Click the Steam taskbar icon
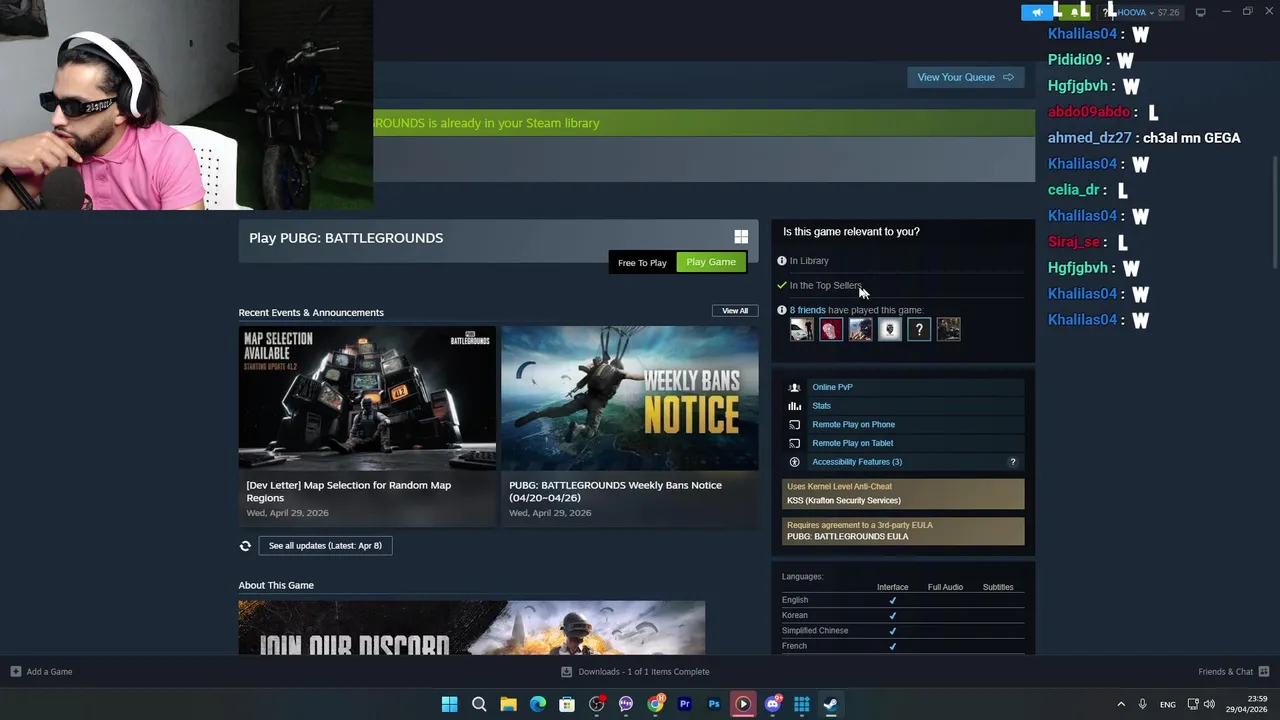This screenshot has width=1280, height=720. pos(830,704)
